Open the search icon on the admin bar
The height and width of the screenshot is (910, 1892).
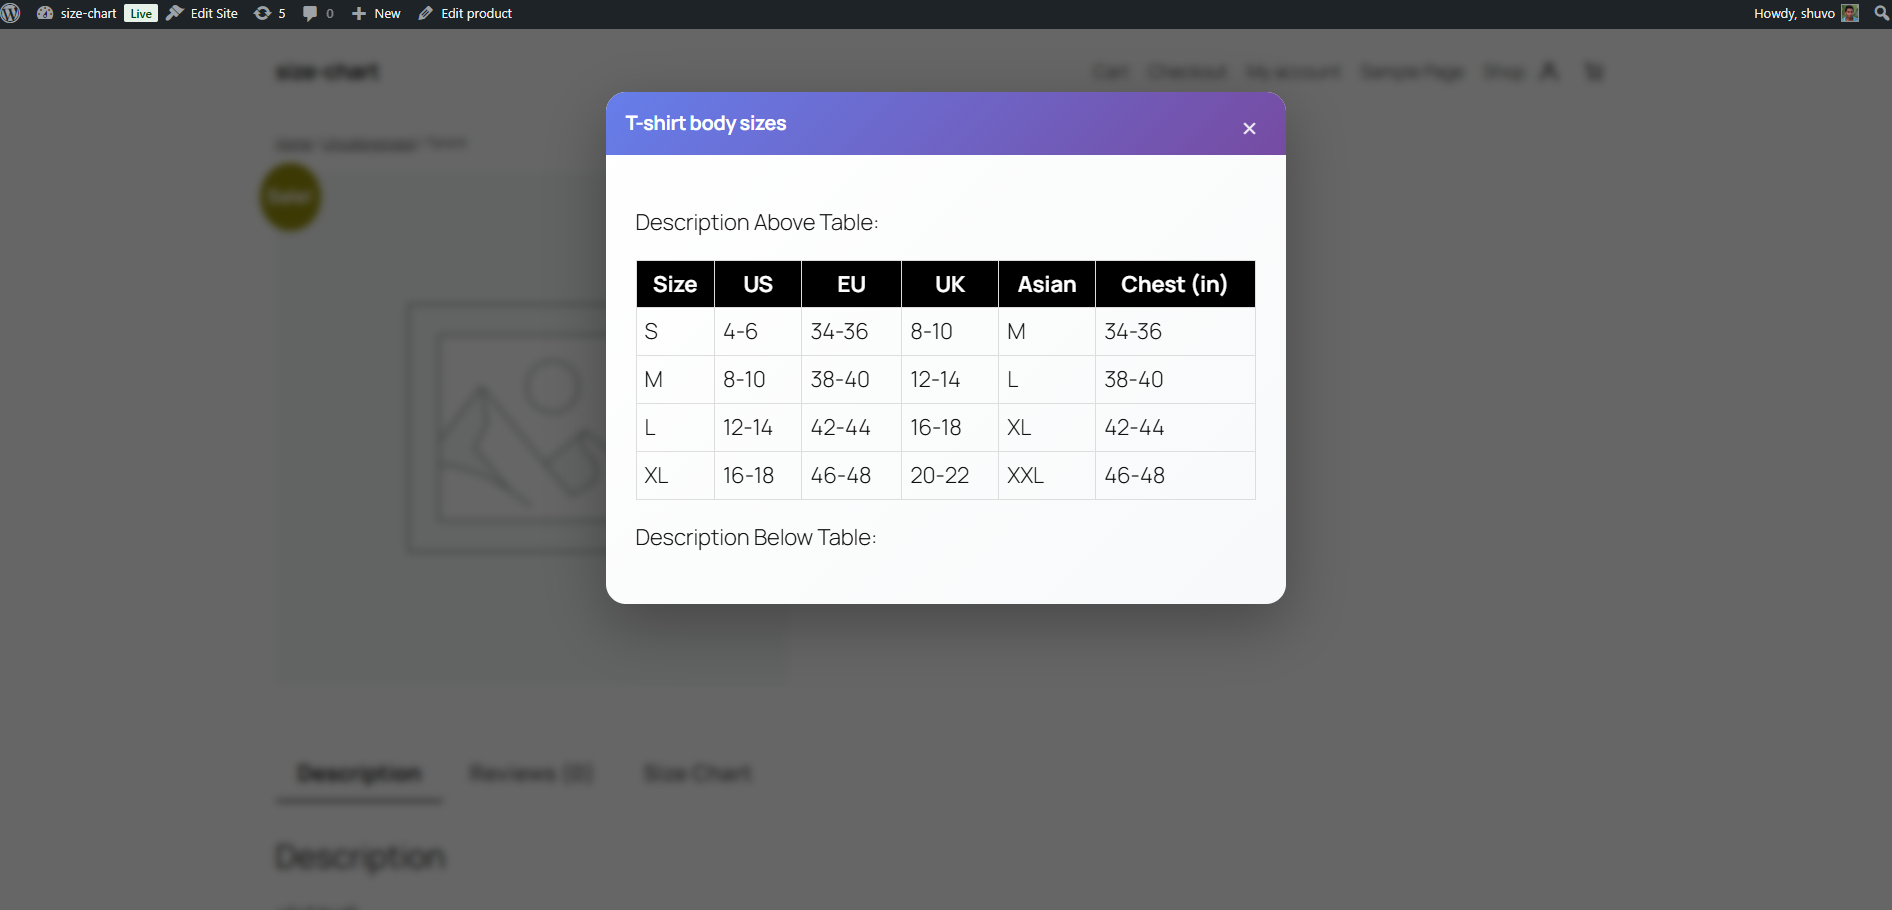(1878, 13)
